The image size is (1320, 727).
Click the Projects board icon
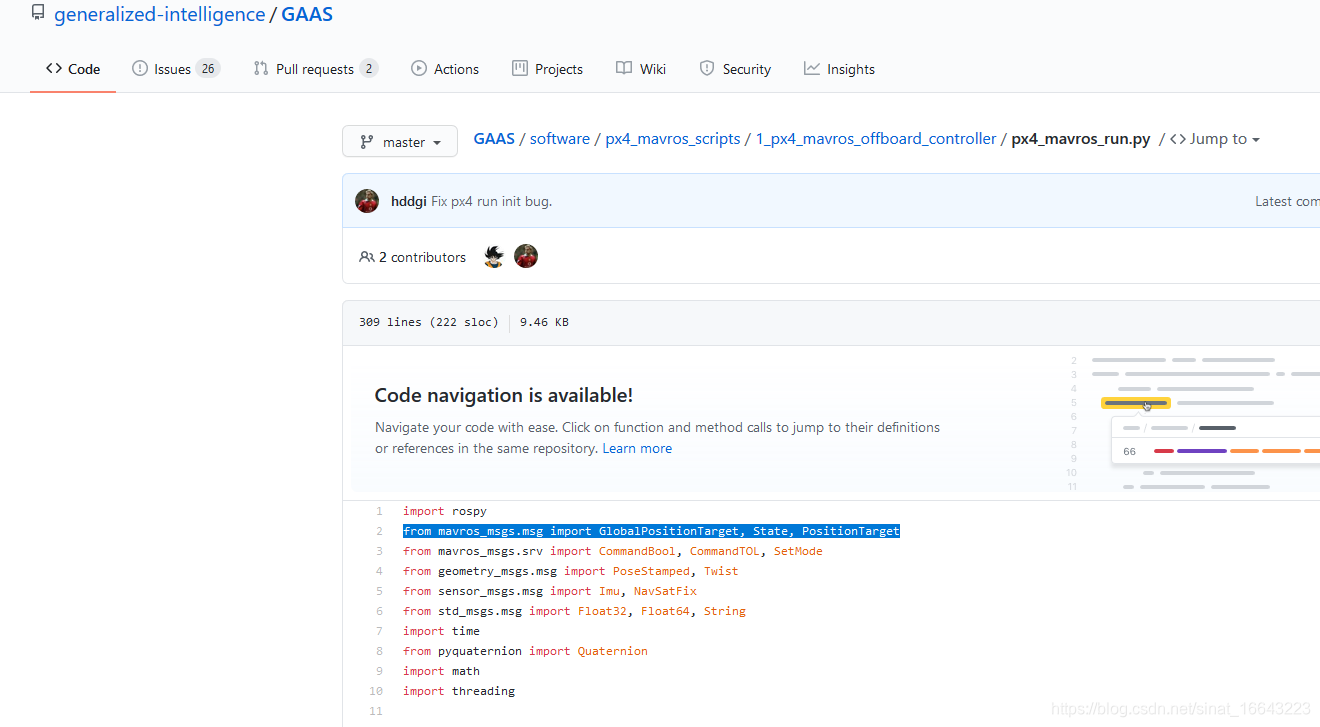(520, 69)
